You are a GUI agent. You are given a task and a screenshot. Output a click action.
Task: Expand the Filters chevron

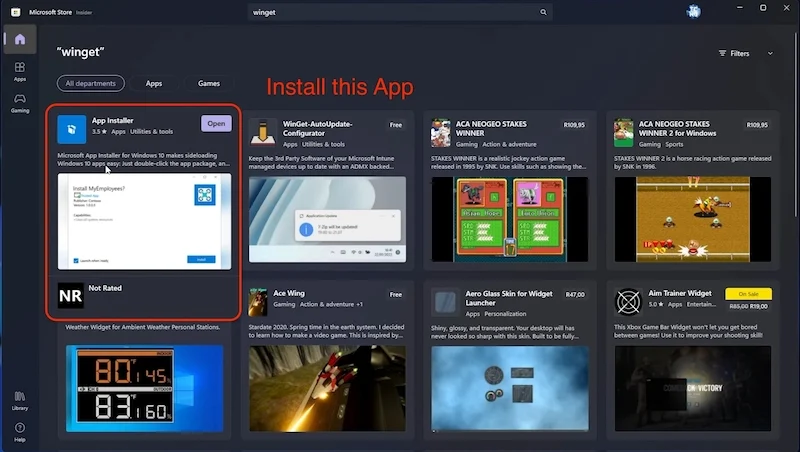[x=770, y=53]
